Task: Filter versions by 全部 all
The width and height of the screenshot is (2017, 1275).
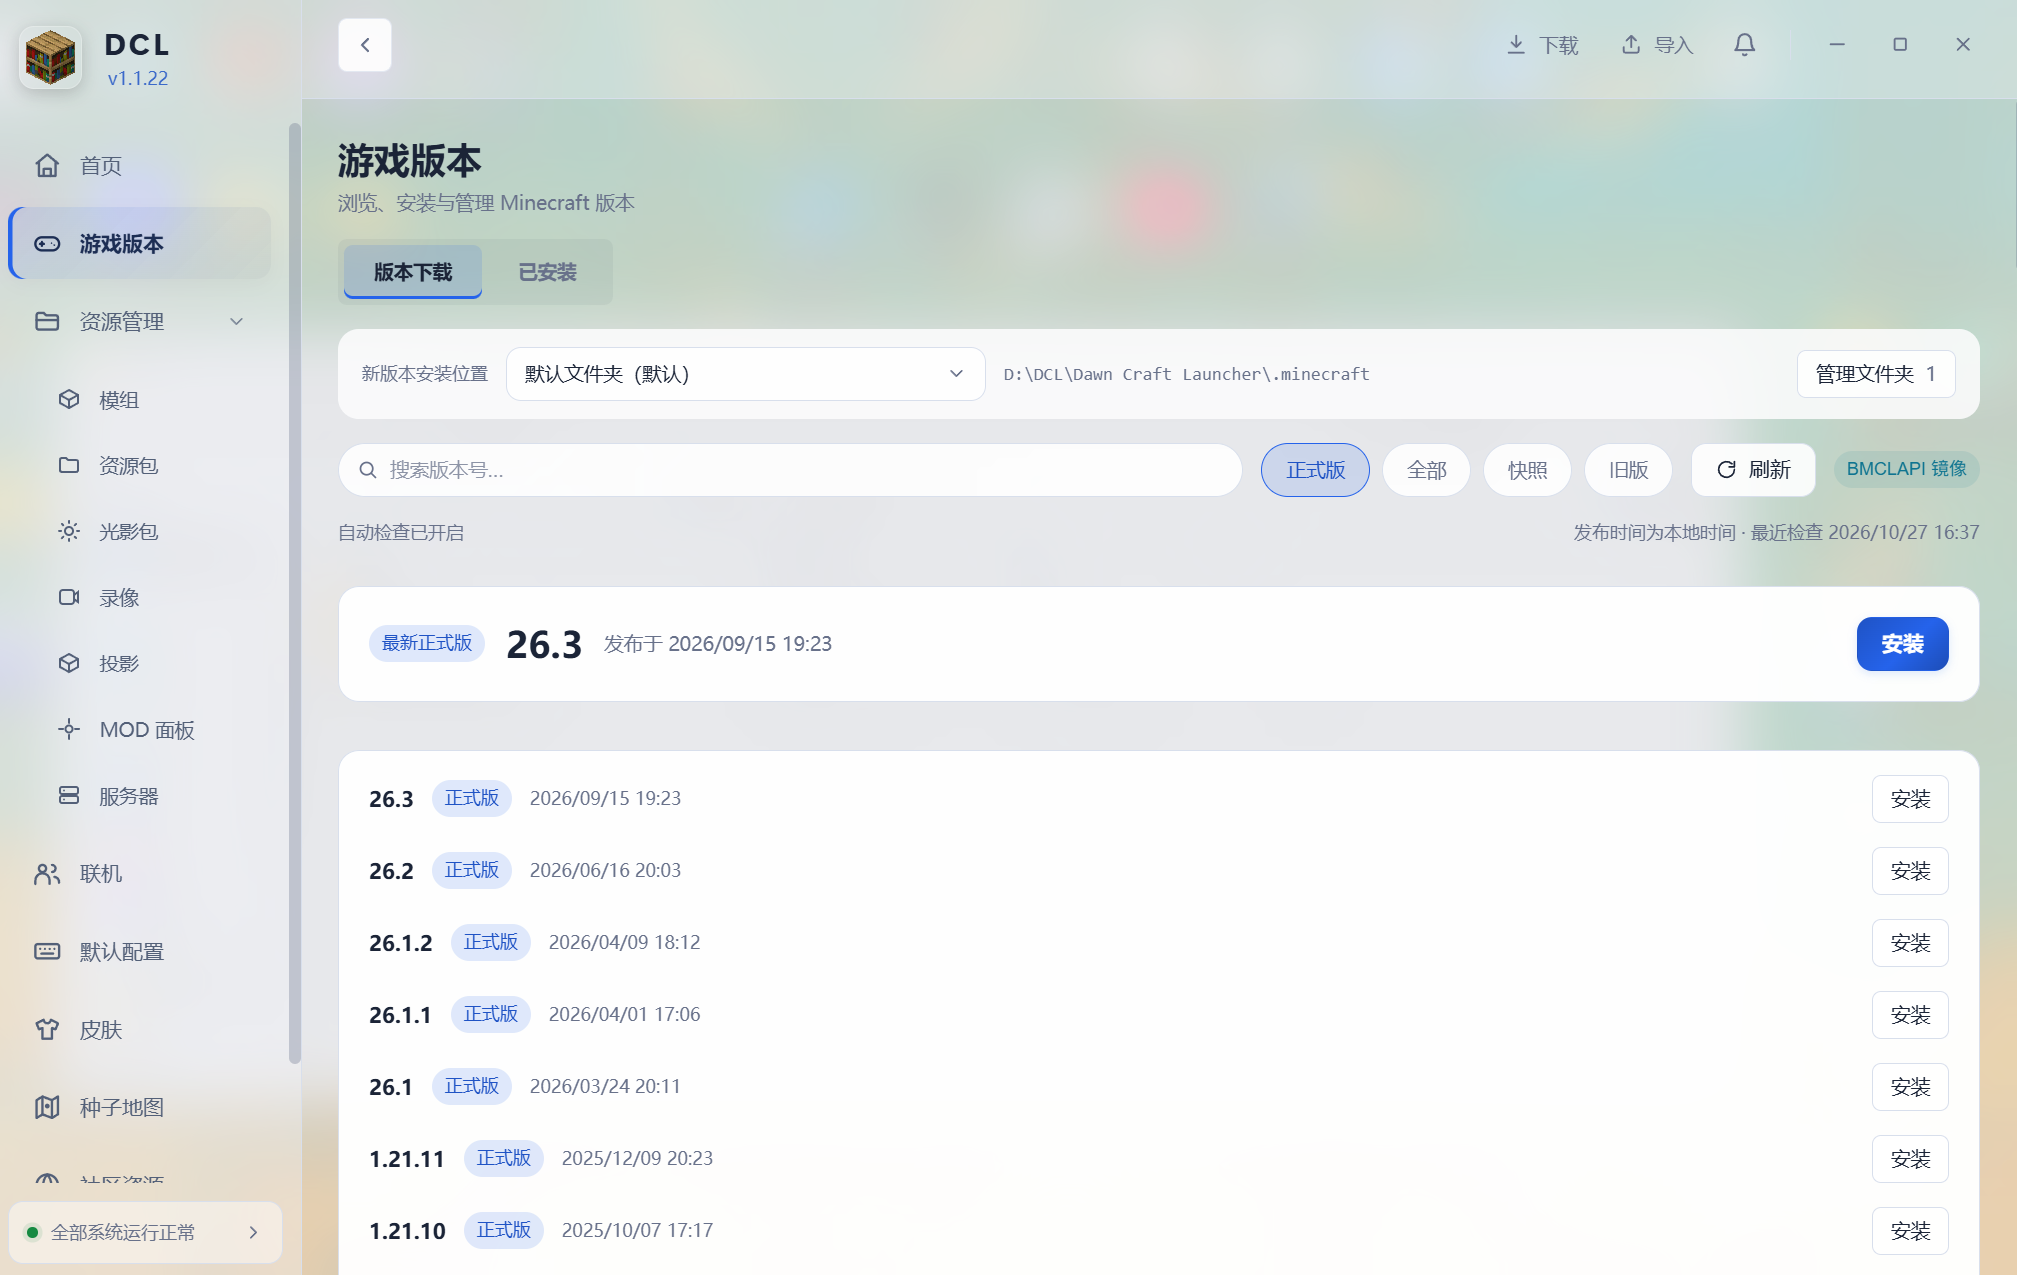Action: 1426,470
